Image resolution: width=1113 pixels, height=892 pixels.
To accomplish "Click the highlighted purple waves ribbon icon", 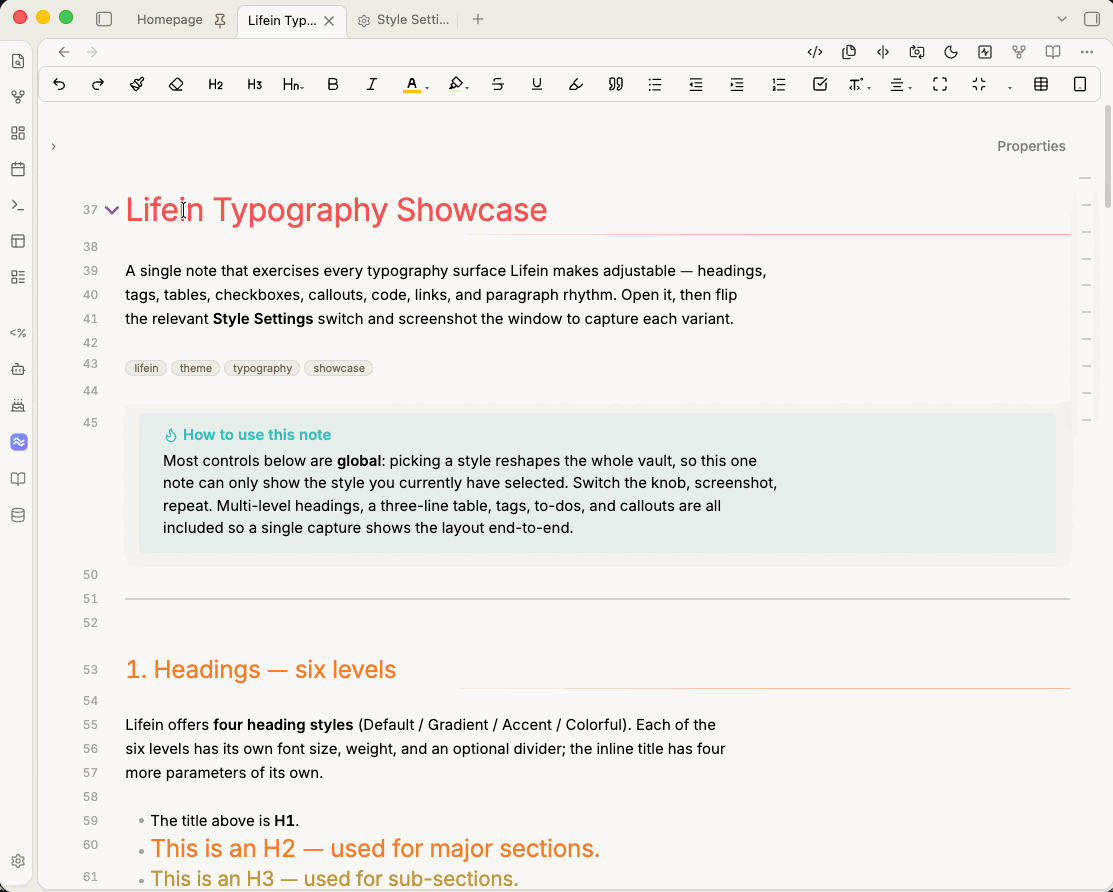I will [x=19, y=442].
